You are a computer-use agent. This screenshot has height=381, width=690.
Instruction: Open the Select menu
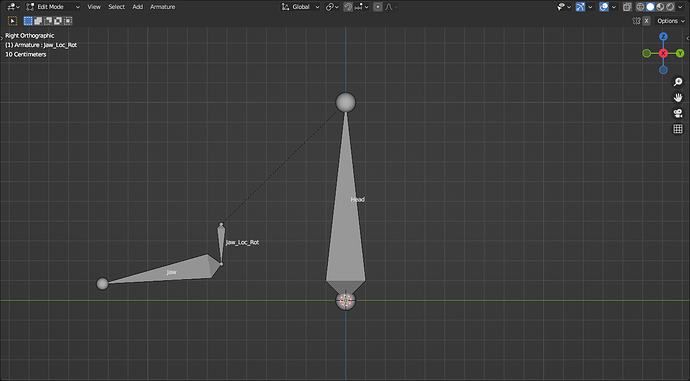[x=117, y=7]
